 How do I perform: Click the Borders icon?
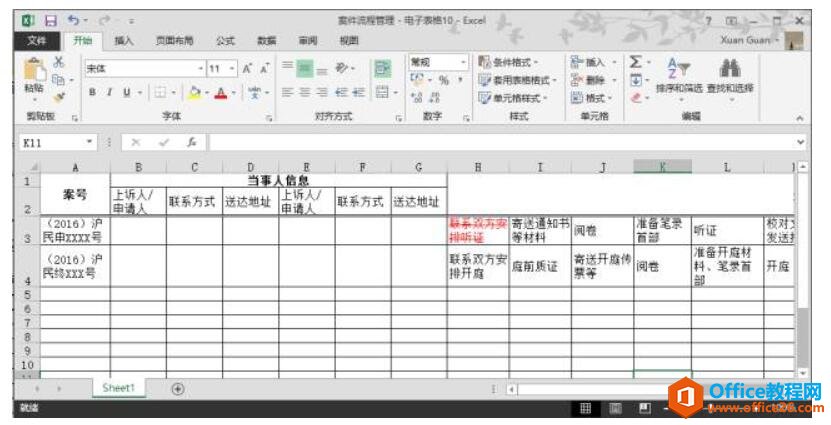coord(160,93)
